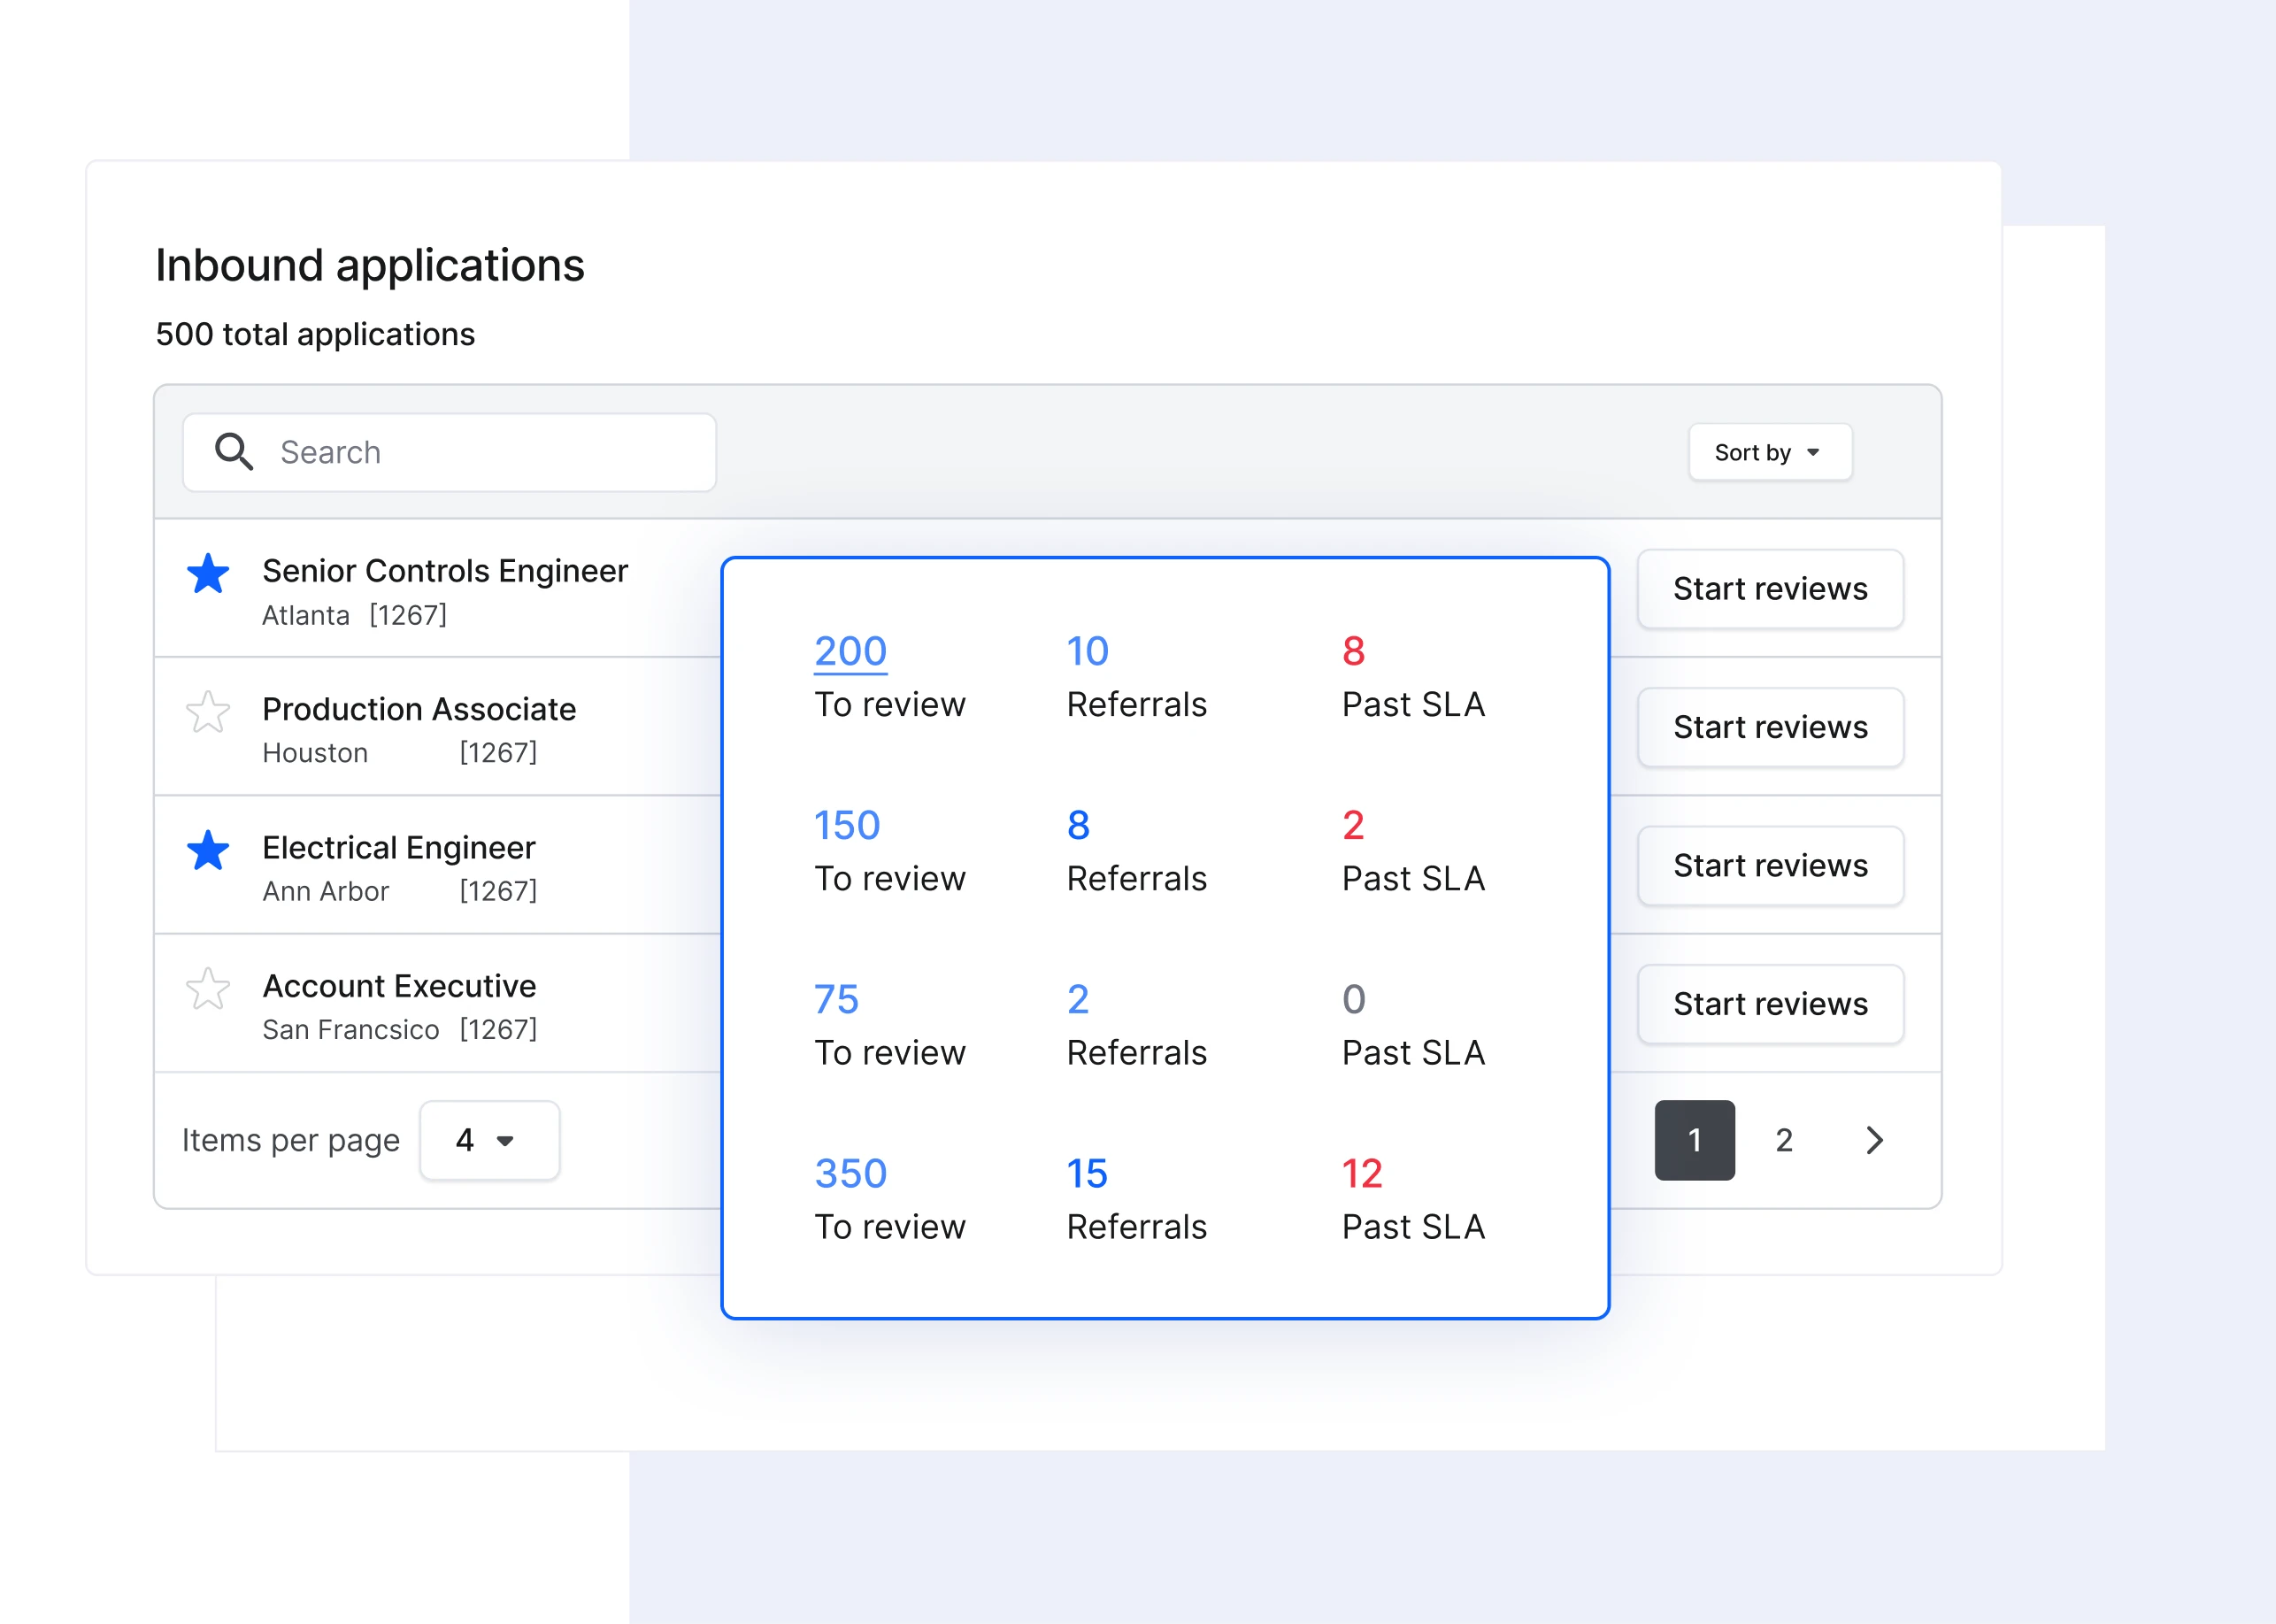Start reviews for Senior Controls Engineer

click(x=1770, y=589)
